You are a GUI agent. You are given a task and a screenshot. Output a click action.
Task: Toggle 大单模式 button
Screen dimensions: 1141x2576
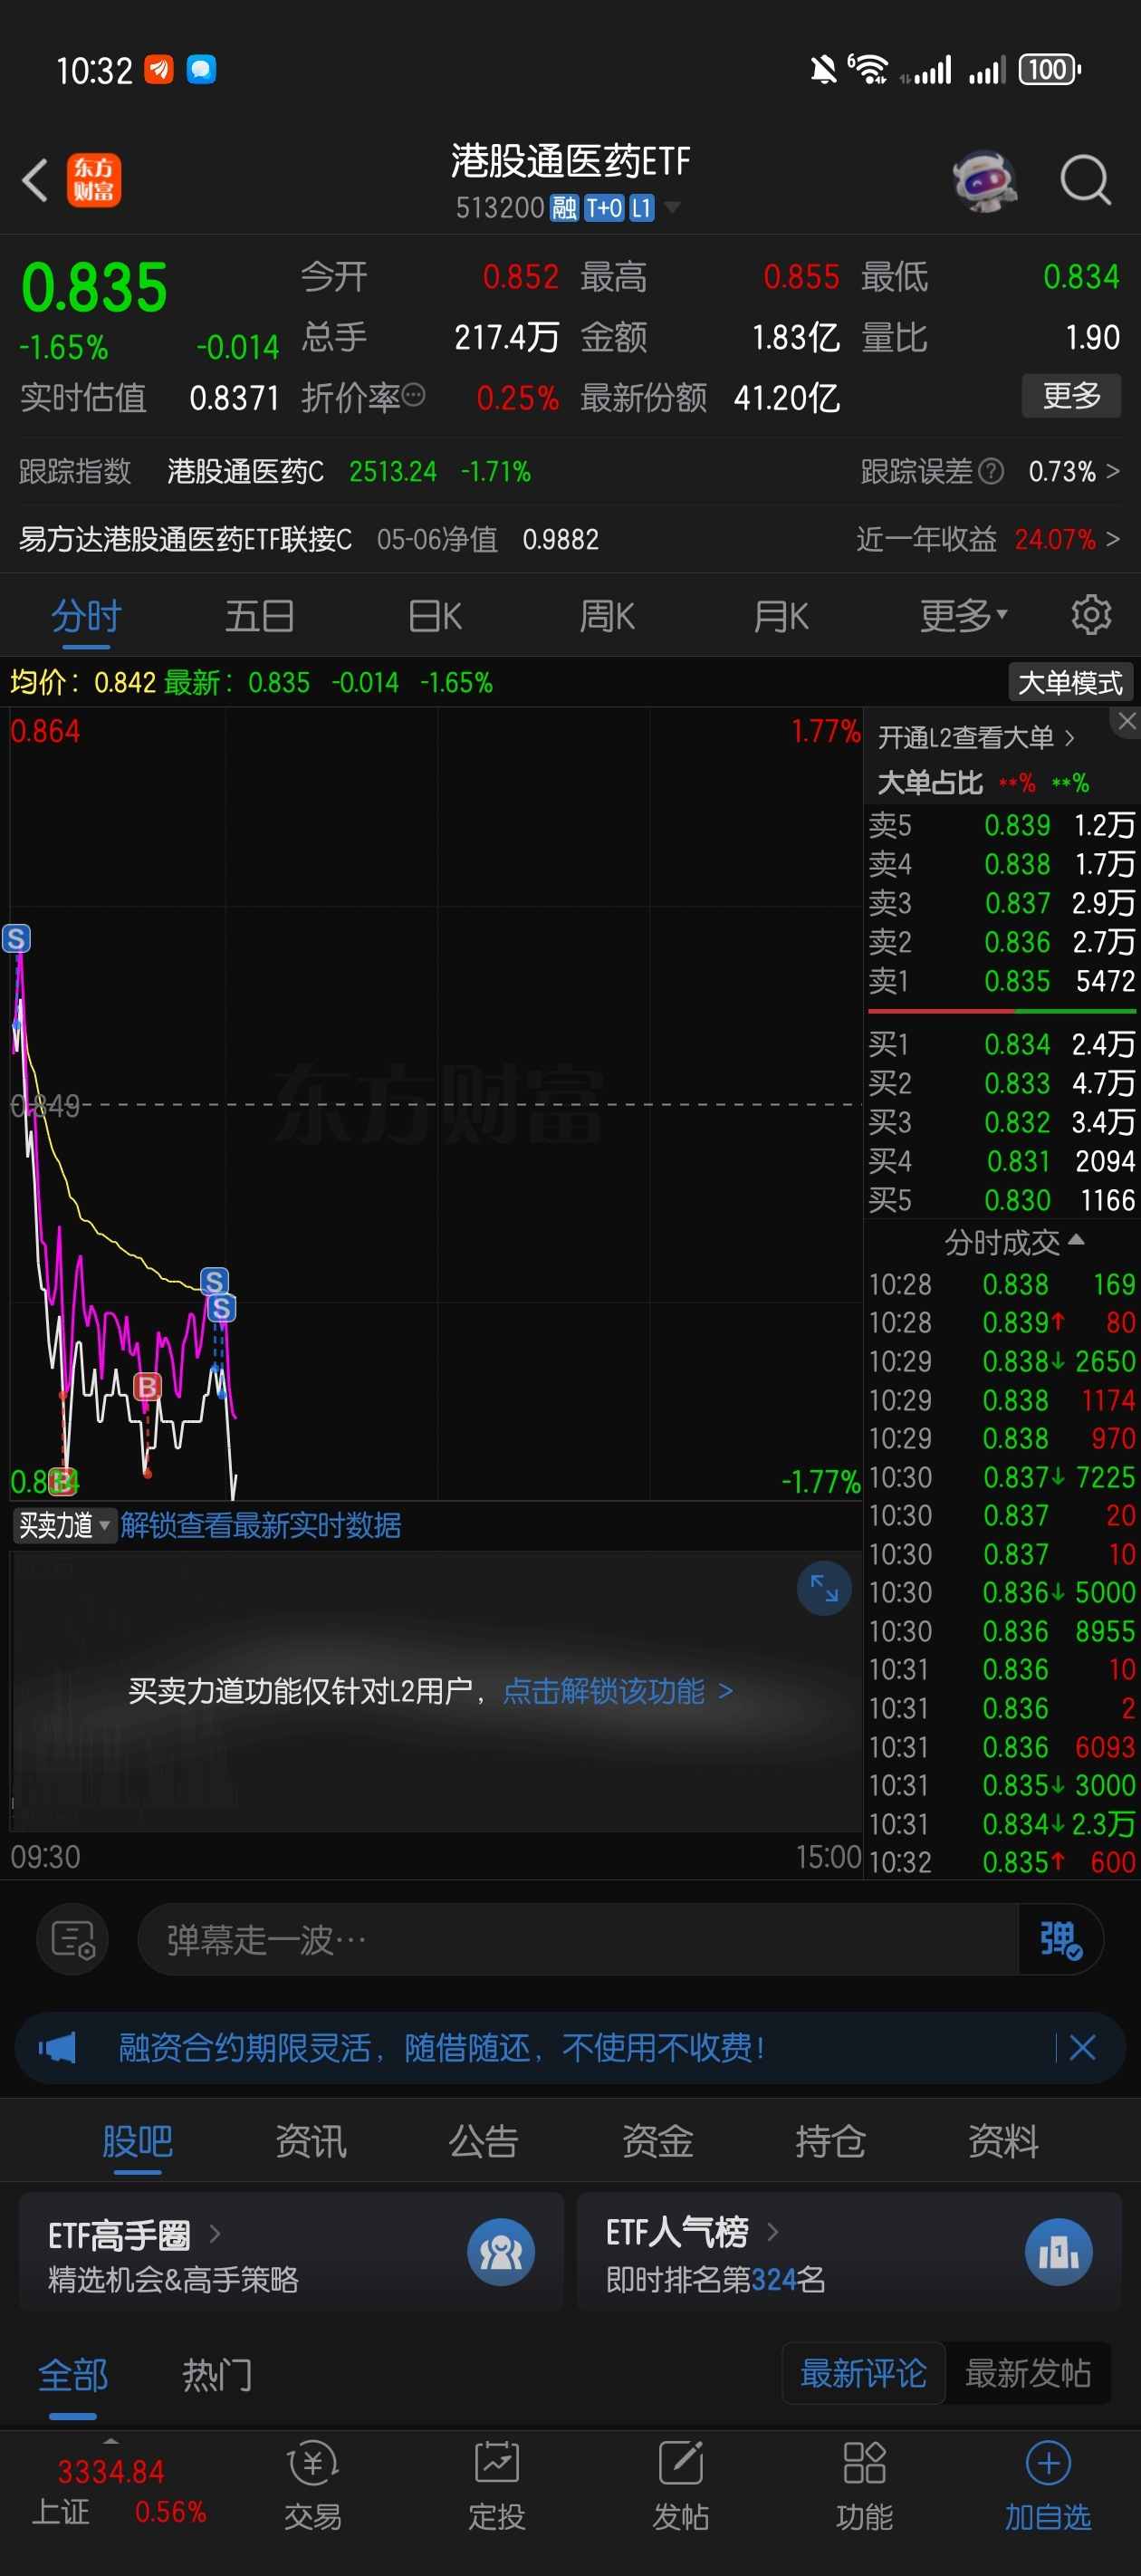tap(1070, 683)
